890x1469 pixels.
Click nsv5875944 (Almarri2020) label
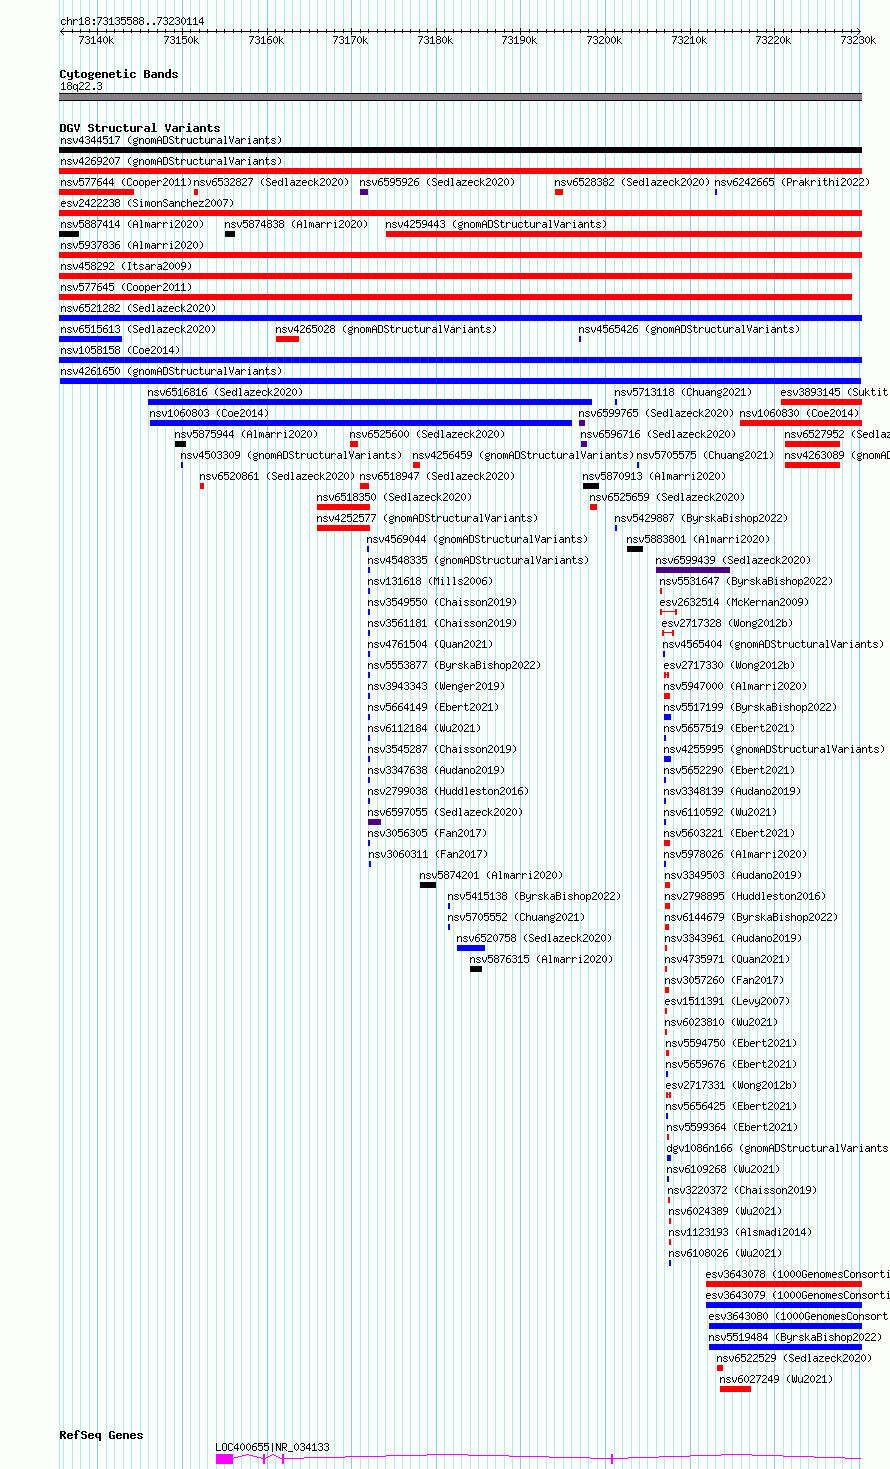[x=246, y=435]
